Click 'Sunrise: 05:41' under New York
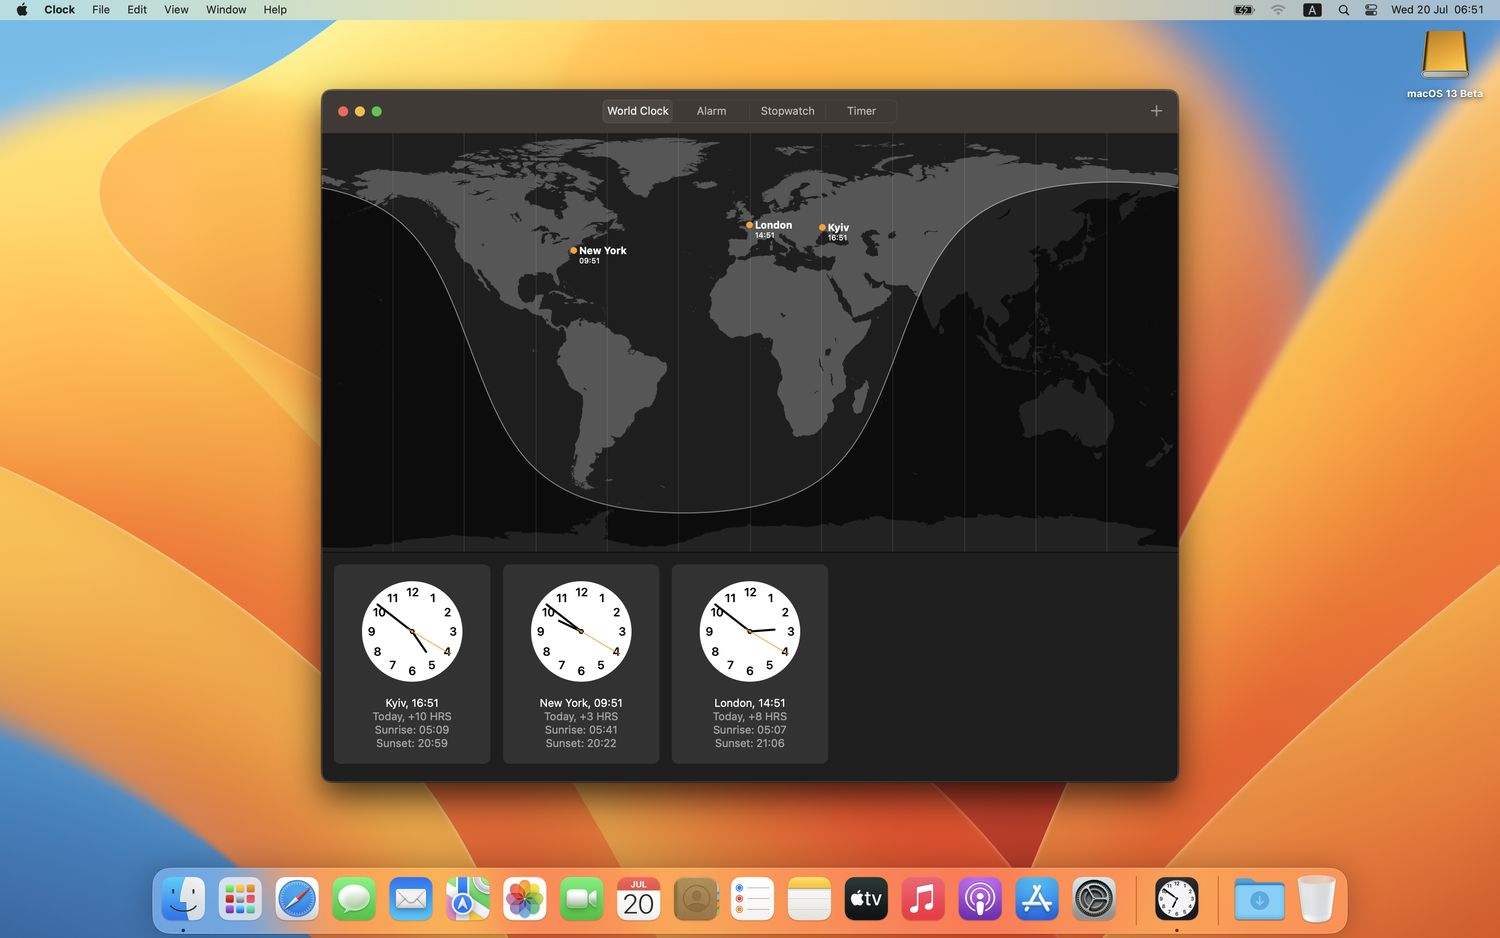Screen dimensions: 1500x938 [581, 730]
